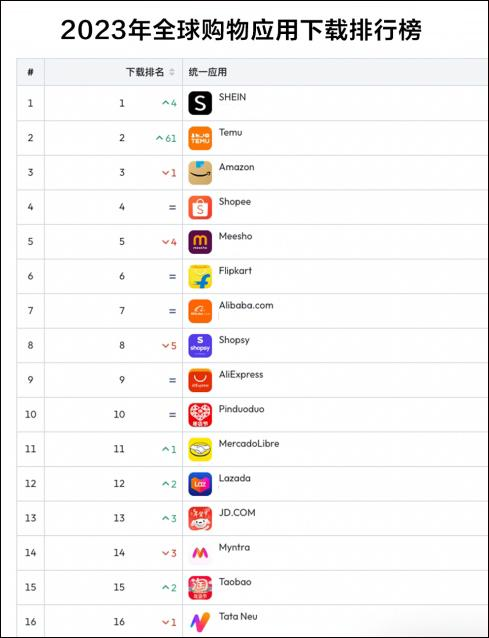The height and width of the screenshot is (638, 489).
Task: Click the Tata Neu app icon
Action: coord(200,622)
